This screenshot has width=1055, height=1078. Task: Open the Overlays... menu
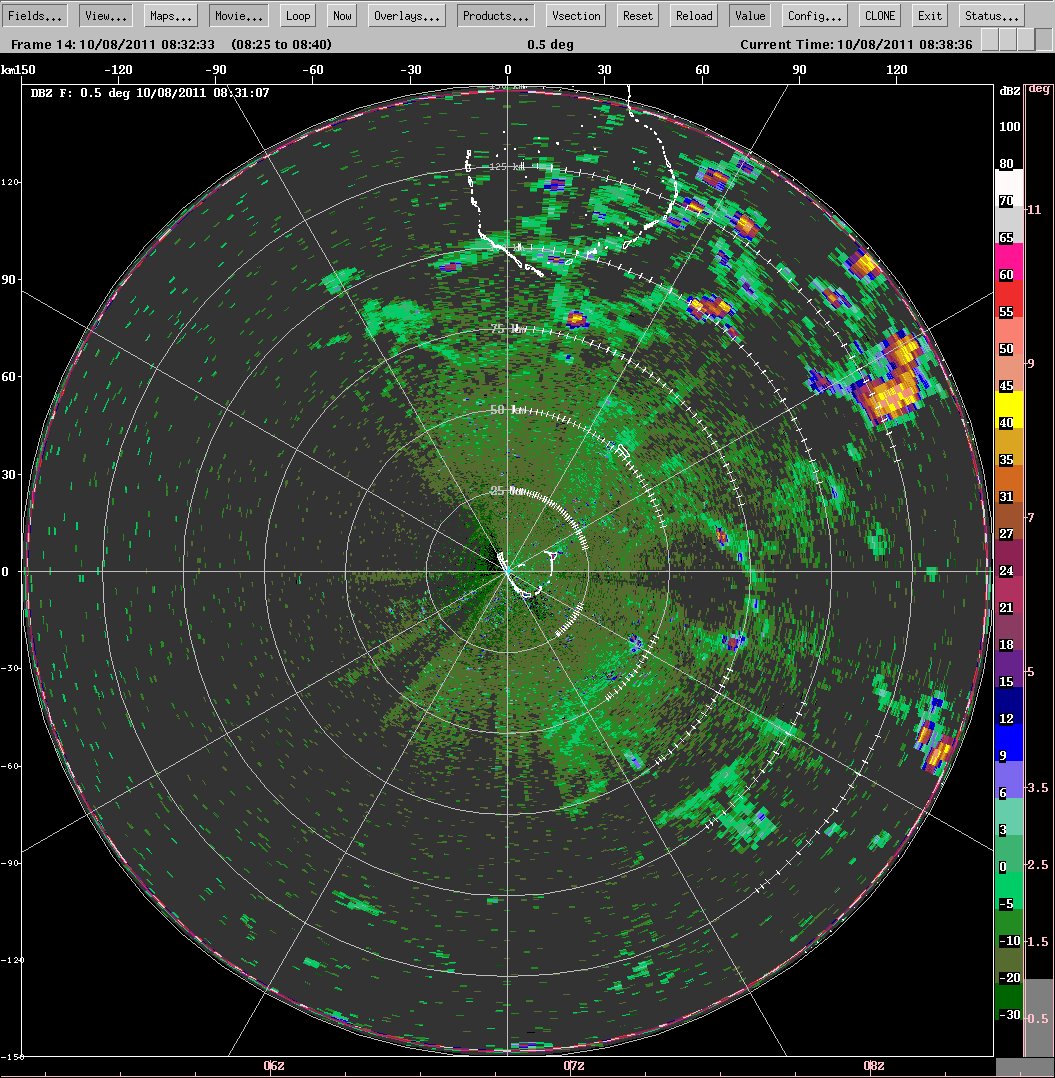click(407, 15)
